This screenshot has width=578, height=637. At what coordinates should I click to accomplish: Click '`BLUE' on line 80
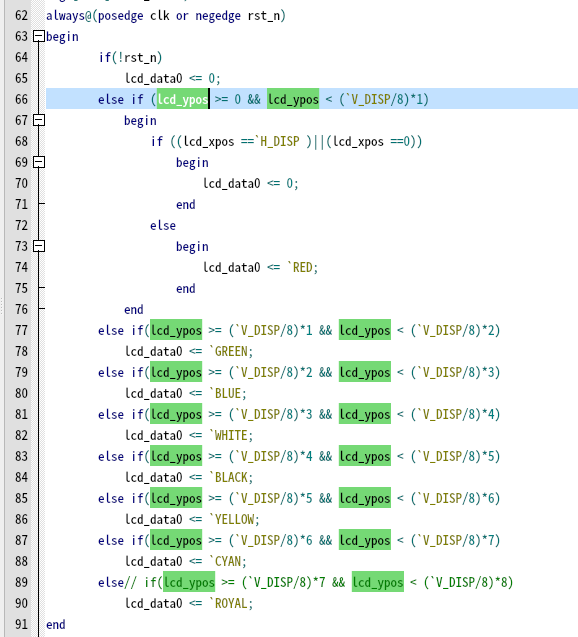(225, 394)
